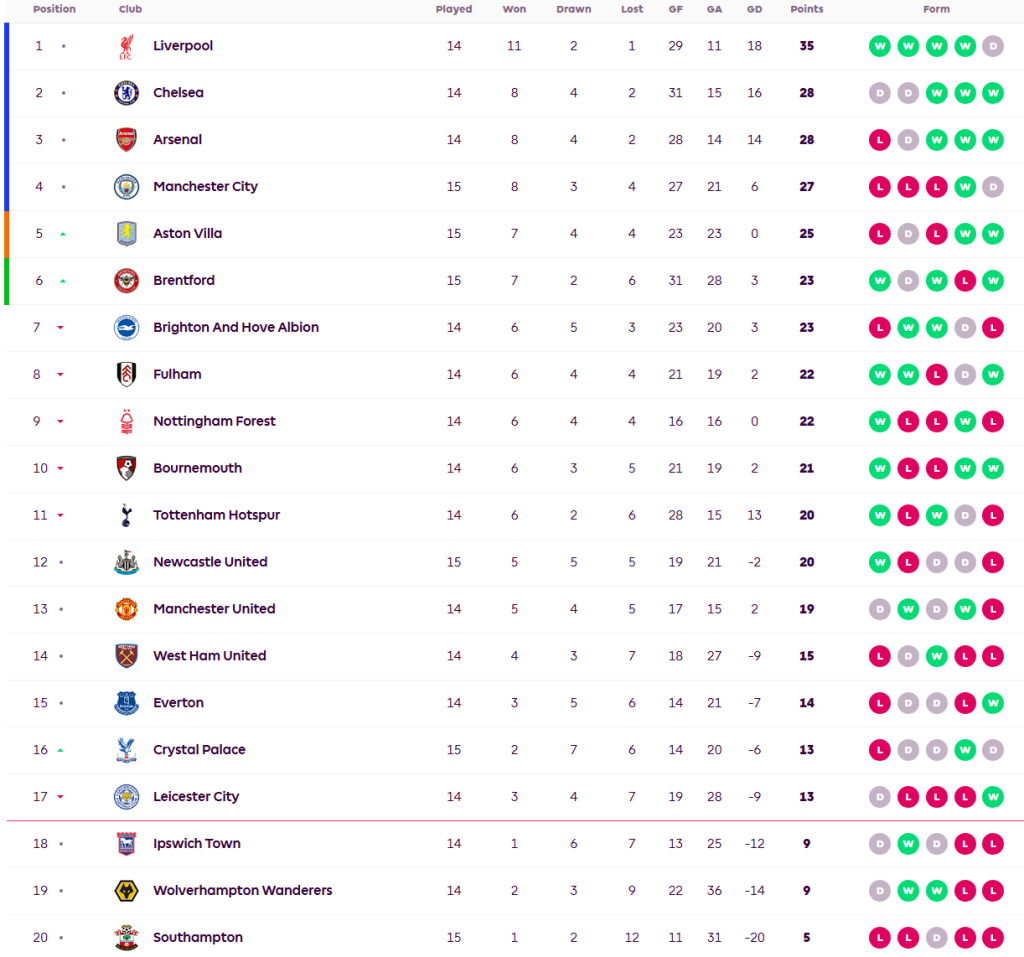Click the Everton club crest

pyautogui.click(x=126, y=703)
